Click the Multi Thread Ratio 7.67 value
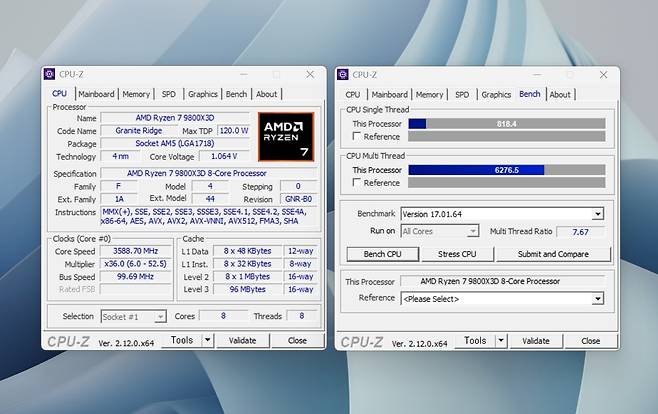The width and height of the screenshot is (658, 414). 580,232
